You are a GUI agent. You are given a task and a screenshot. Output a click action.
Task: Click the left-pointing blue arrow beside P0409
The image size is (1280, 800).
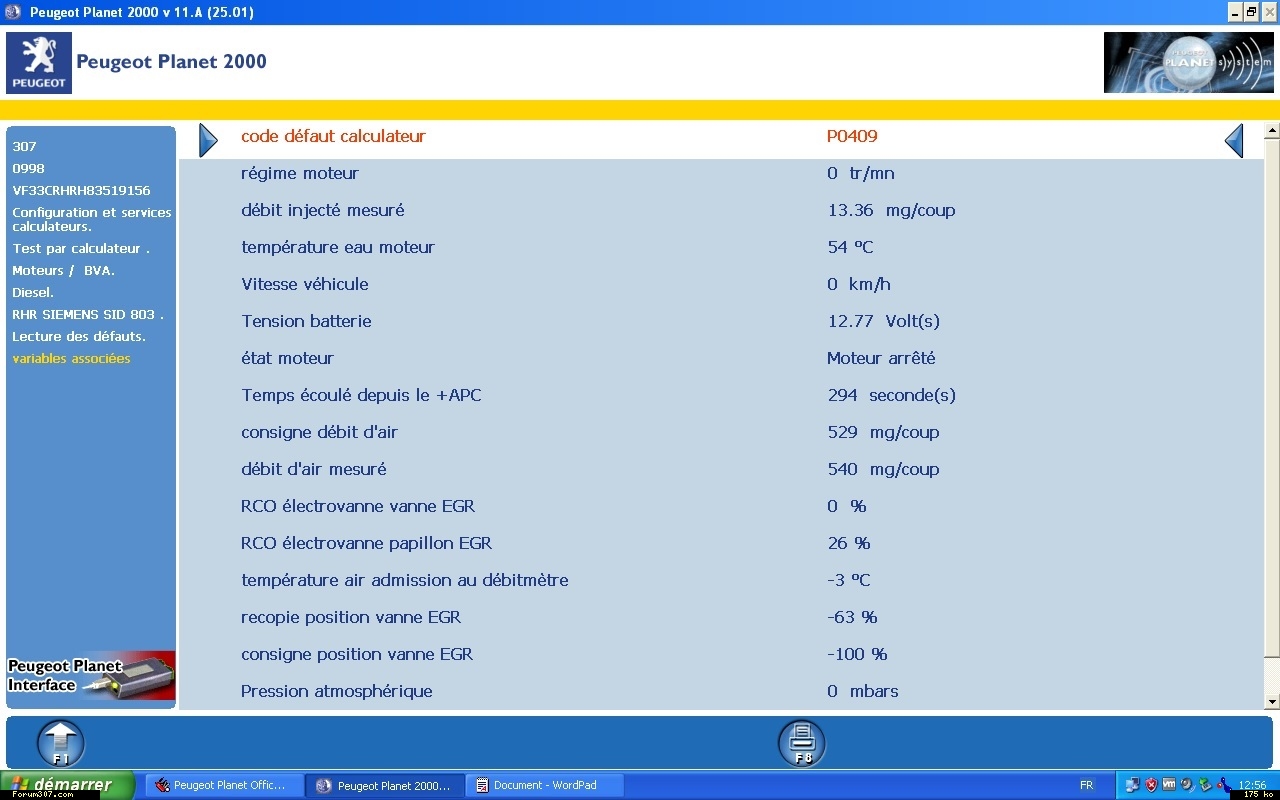pos(1234,140)
